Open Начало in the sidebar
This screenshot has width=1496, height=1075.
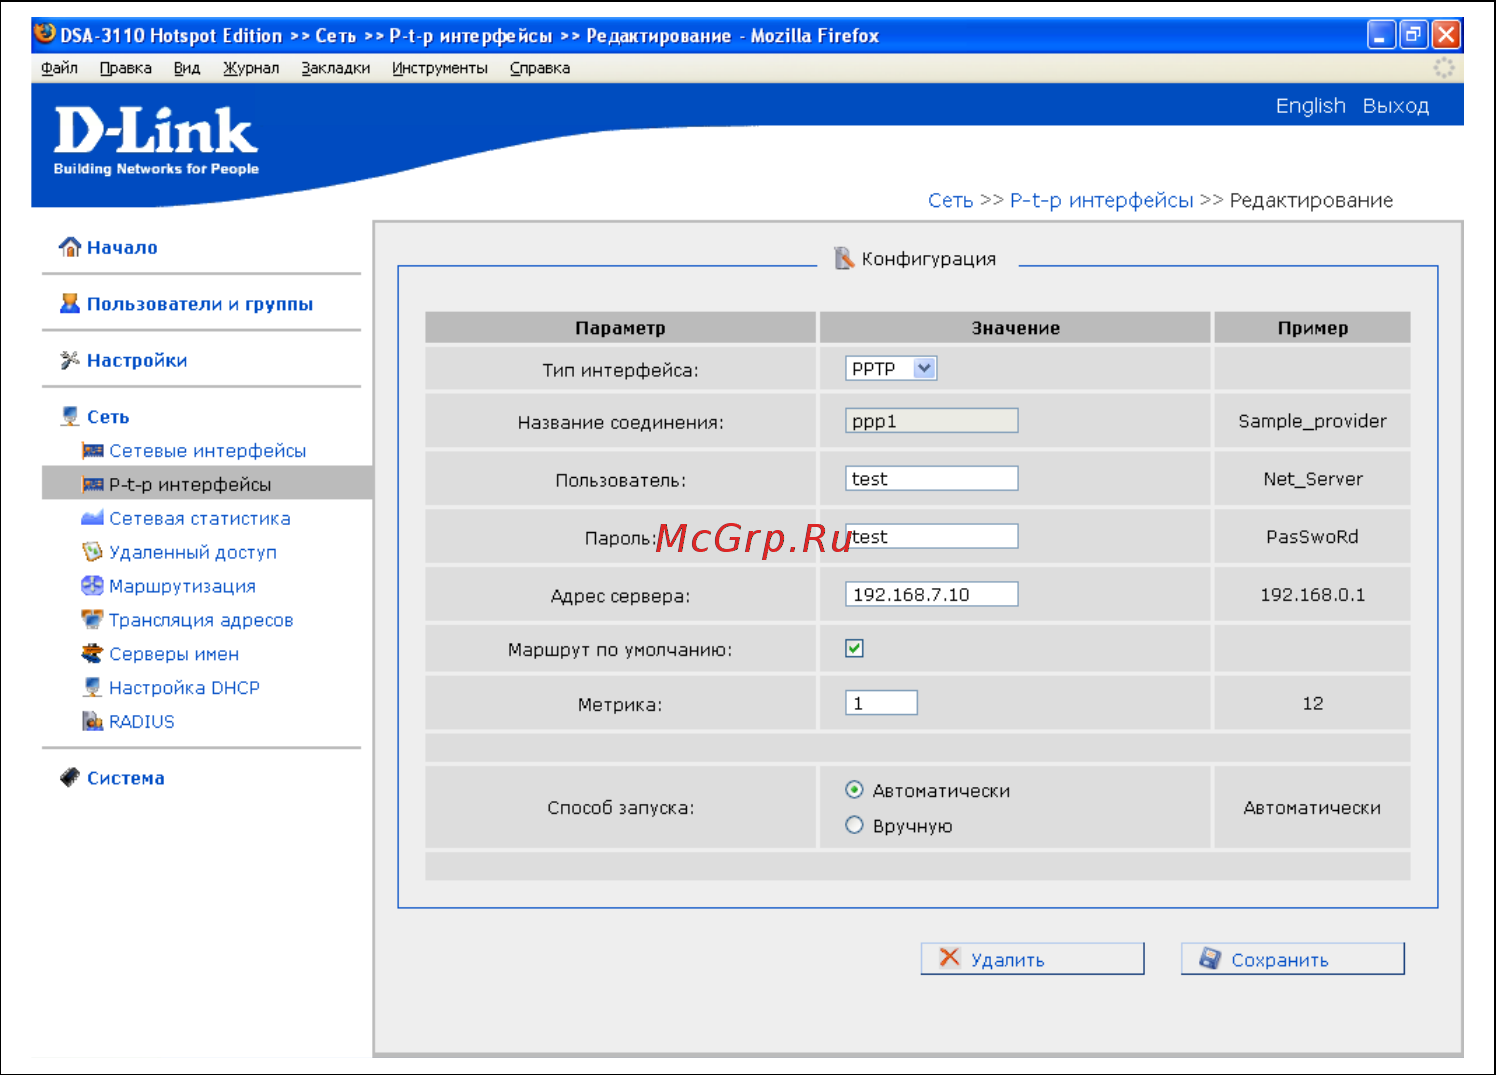tap(122, 247)
